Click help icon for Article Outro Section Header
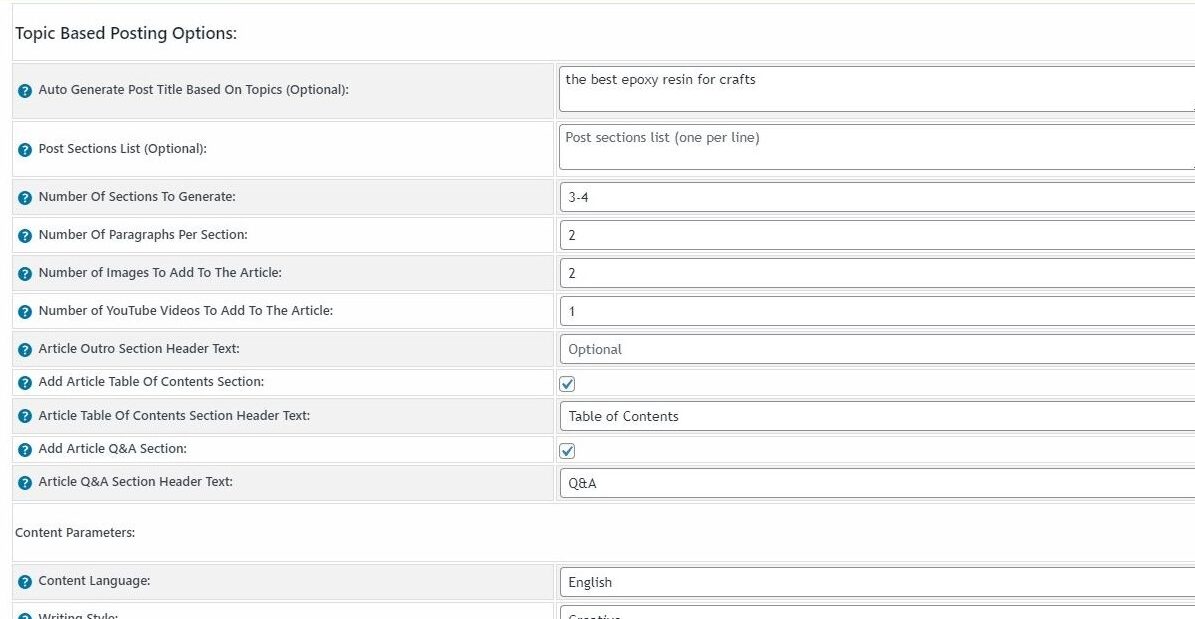Viewport: 1195px width, 619px height. (25, 350)
